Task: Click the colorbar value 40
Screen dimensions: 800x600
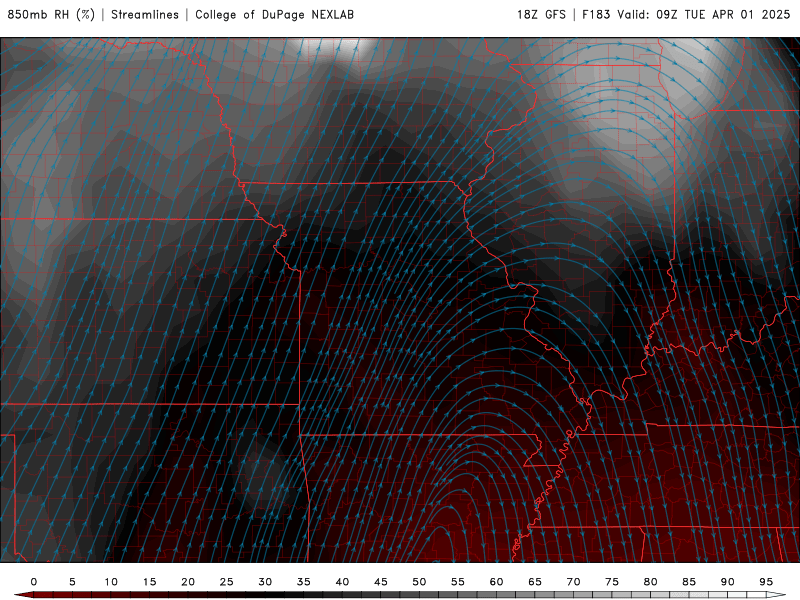Action: point(342,582)
